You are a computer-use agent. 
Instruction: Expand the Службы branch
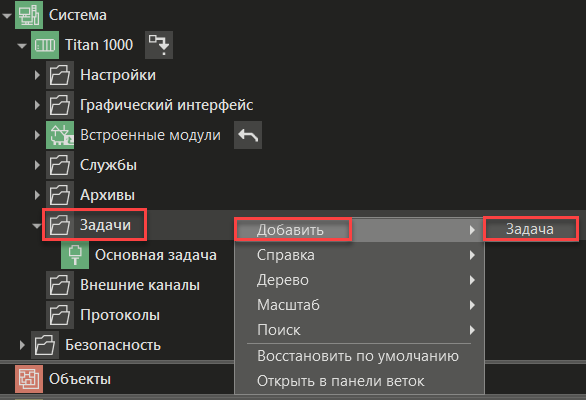tap(37, 165)
